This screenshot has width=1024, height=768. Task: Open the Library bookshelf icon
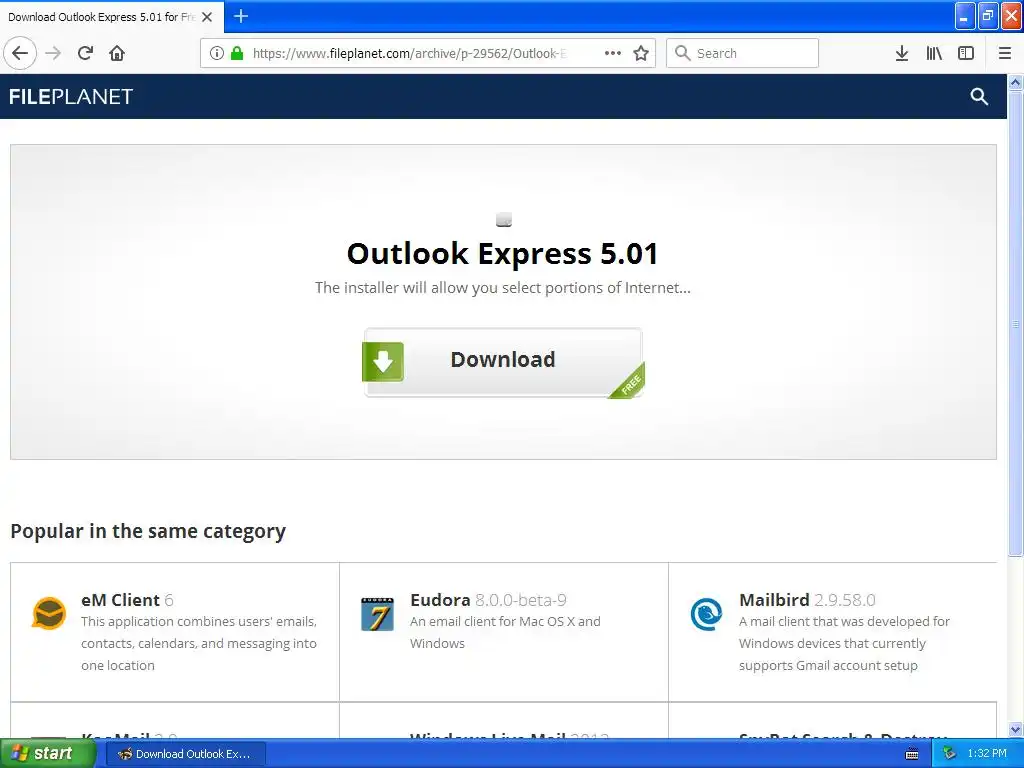934,54
